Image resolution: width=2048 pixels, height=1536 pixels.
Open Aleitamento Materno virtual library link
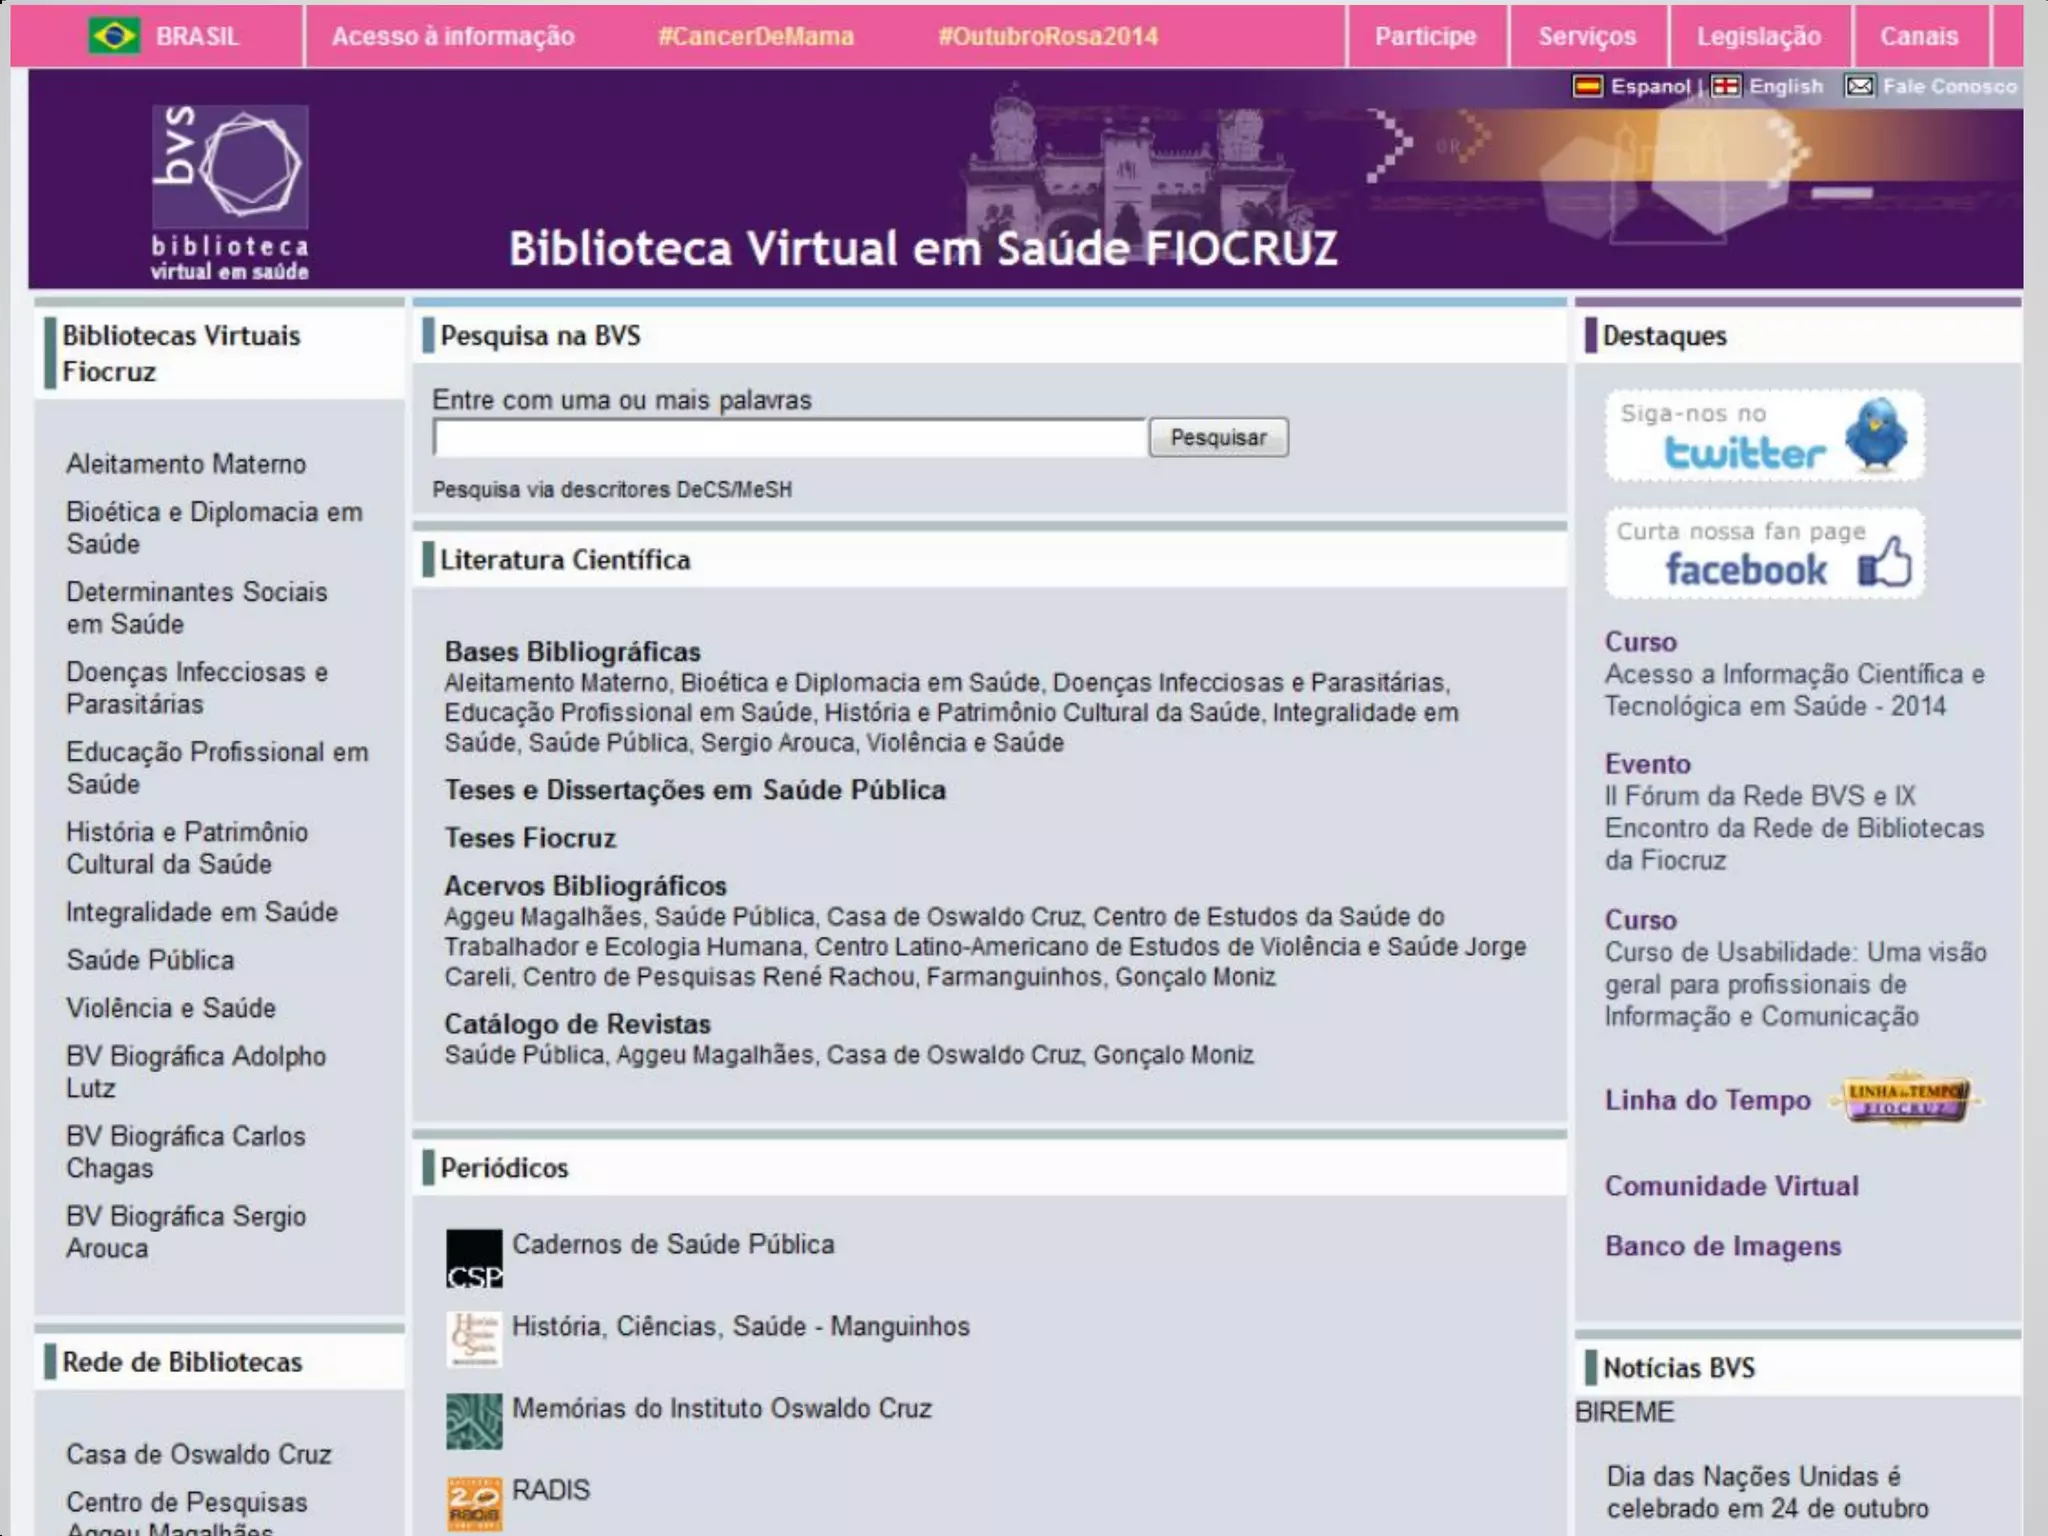pyautogui.click(x=186, y=464)
